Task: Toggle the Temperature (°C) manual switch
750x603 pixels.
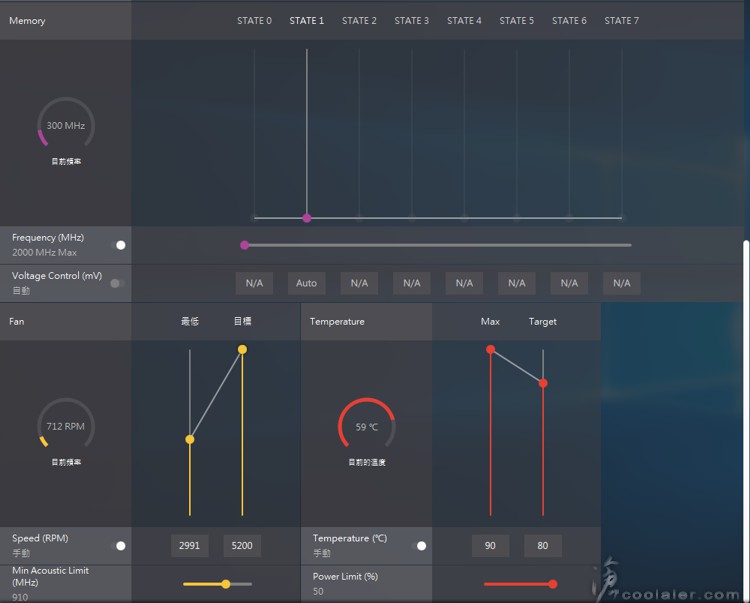Action: (419, 546)
